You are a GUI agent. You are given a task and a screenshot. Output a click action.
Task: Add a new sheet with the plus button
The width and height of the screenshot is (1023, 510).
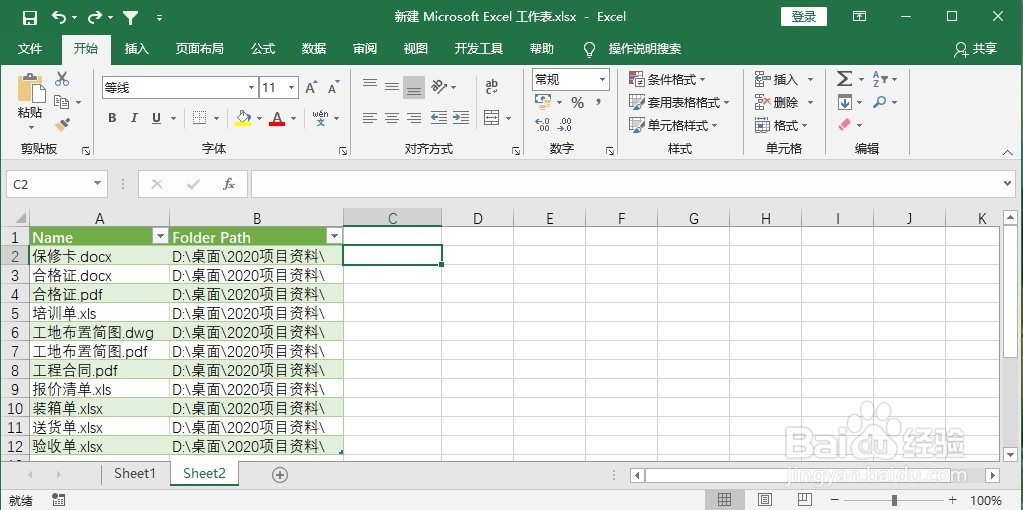tap(280, 475)
